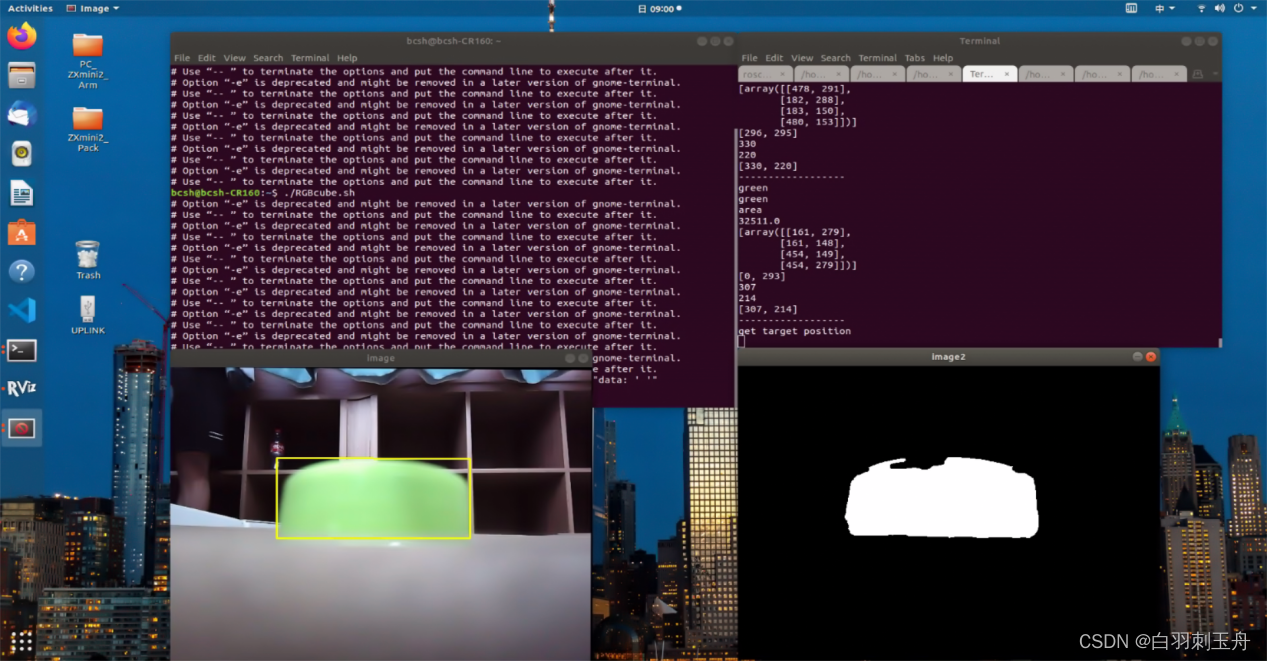This screenshot has height=661, width=1267.
Task: Open LibreOffice Writer in the dock
Action: pos(21,193)
